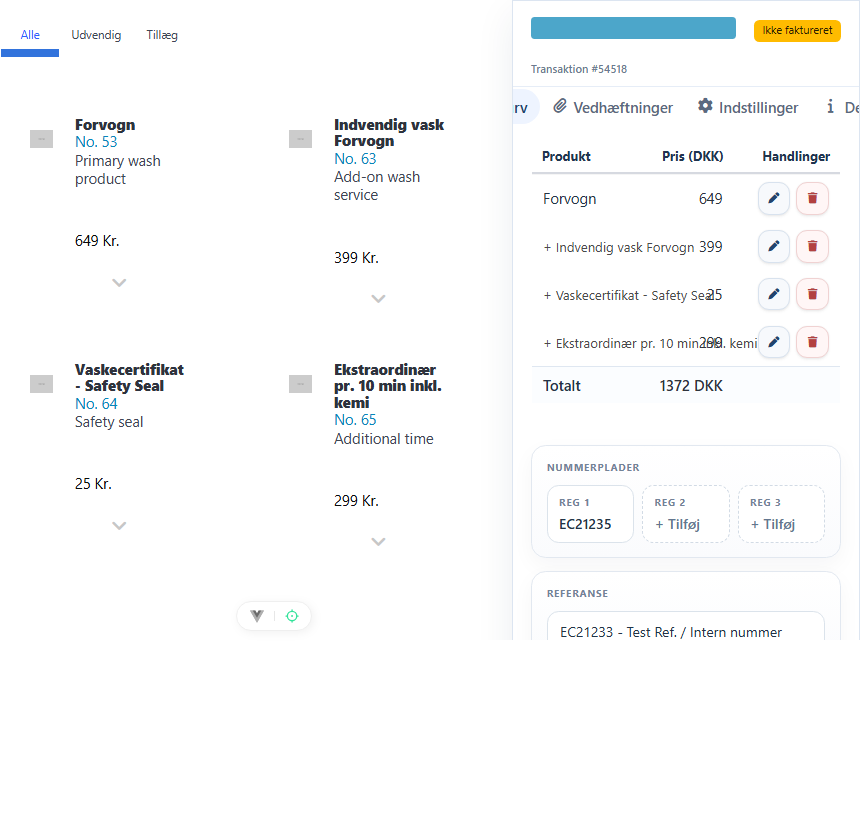The image size is (860, 840).
Task: Delete the Vaskecertifikat - Safety Seal row
Action: tap(812, 294)
